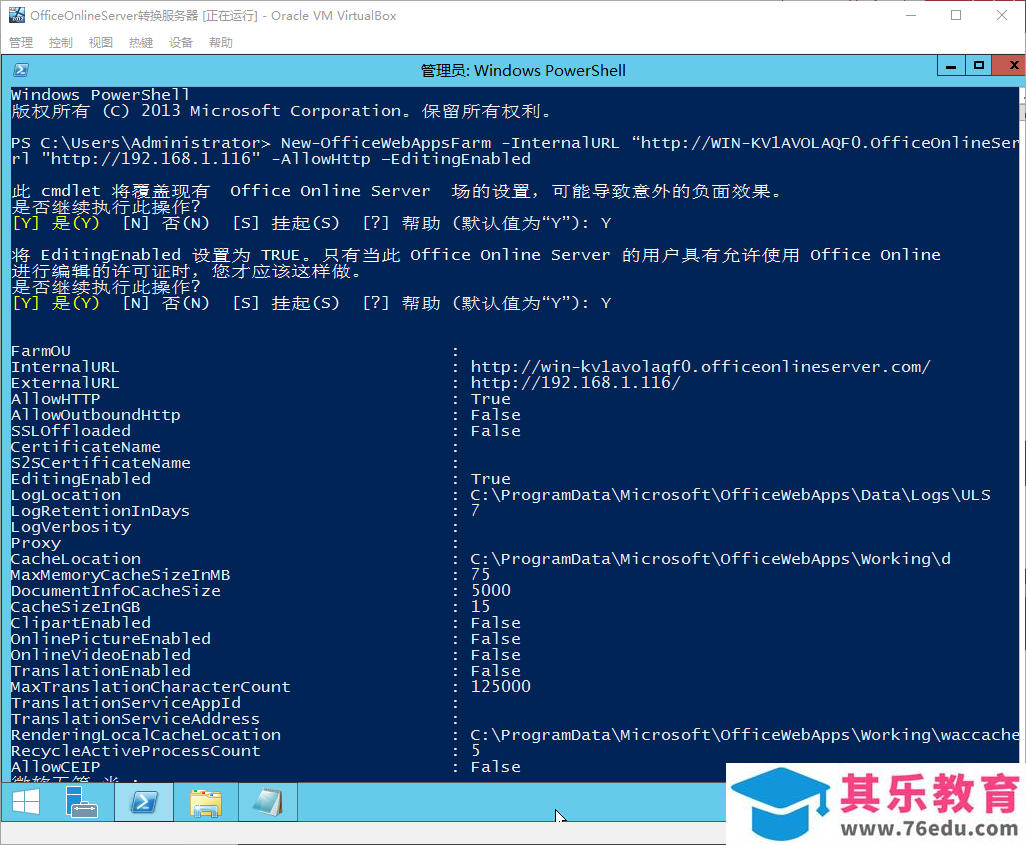Screen dimensions: 1026x845
Task: Open the 管理 menu in VirtualBox
Action: point(21,43)
